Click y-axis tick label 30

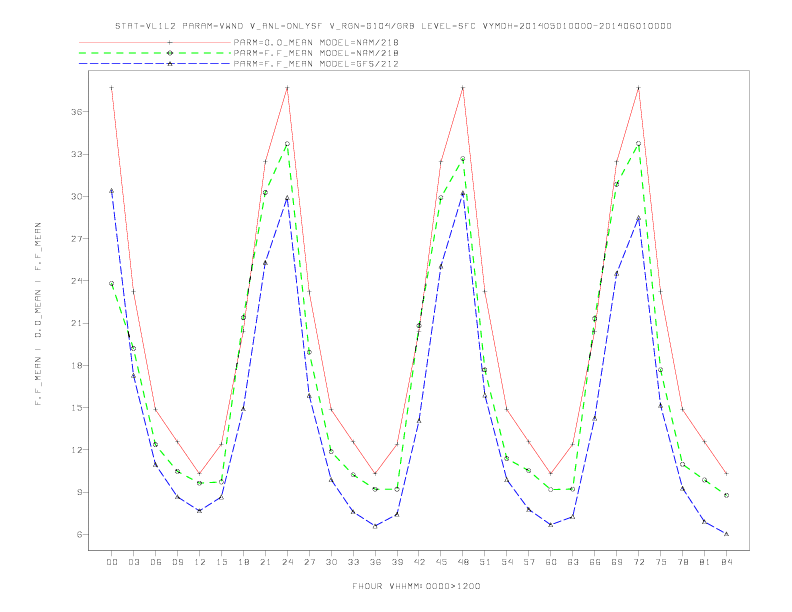tap(77, 196)
